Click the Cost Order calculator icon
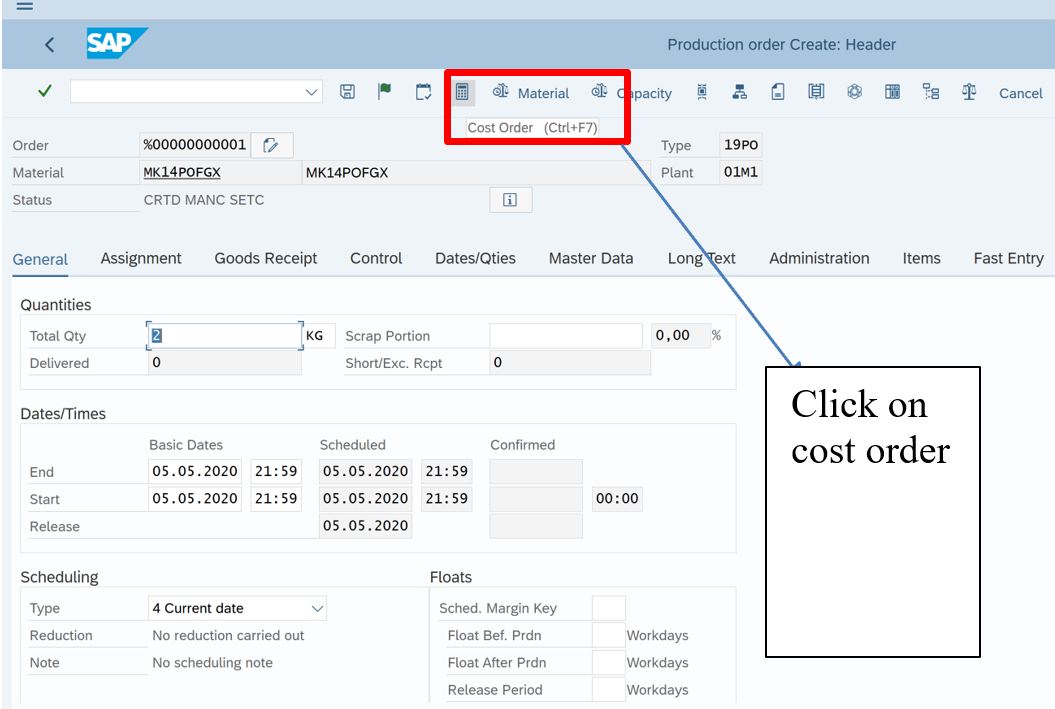The width and height of the screenshot is (1055, 709). 461,92
